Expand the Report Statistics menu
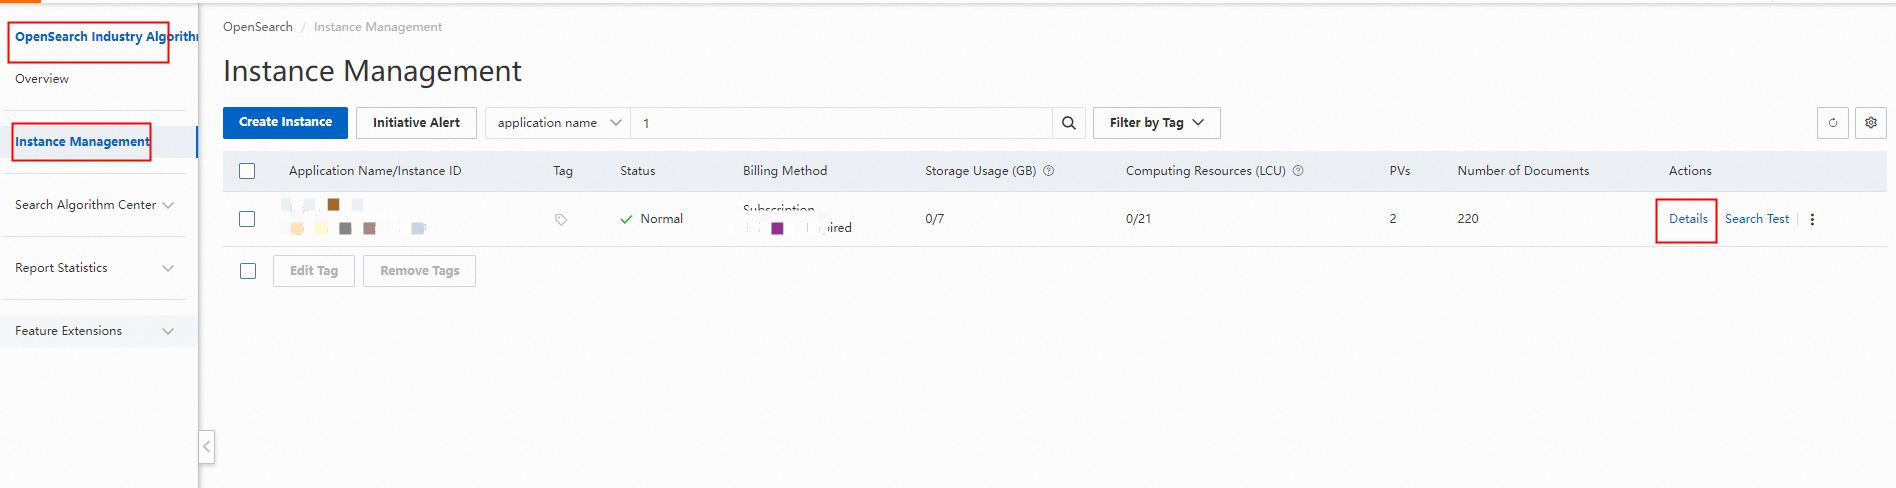The image size is (1896, 488). pyautogui.click(x=94, y=268)
